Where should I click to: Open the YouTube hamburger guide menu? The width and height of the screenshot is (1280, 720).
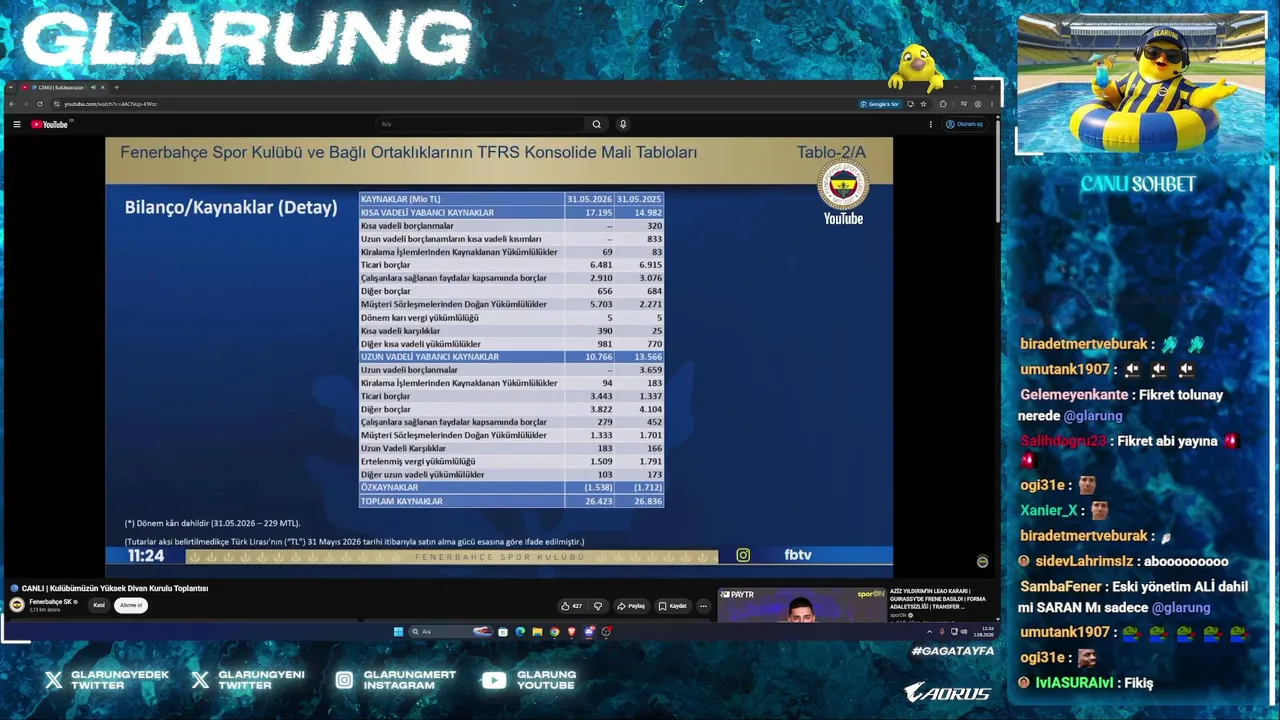coord(17,124)
